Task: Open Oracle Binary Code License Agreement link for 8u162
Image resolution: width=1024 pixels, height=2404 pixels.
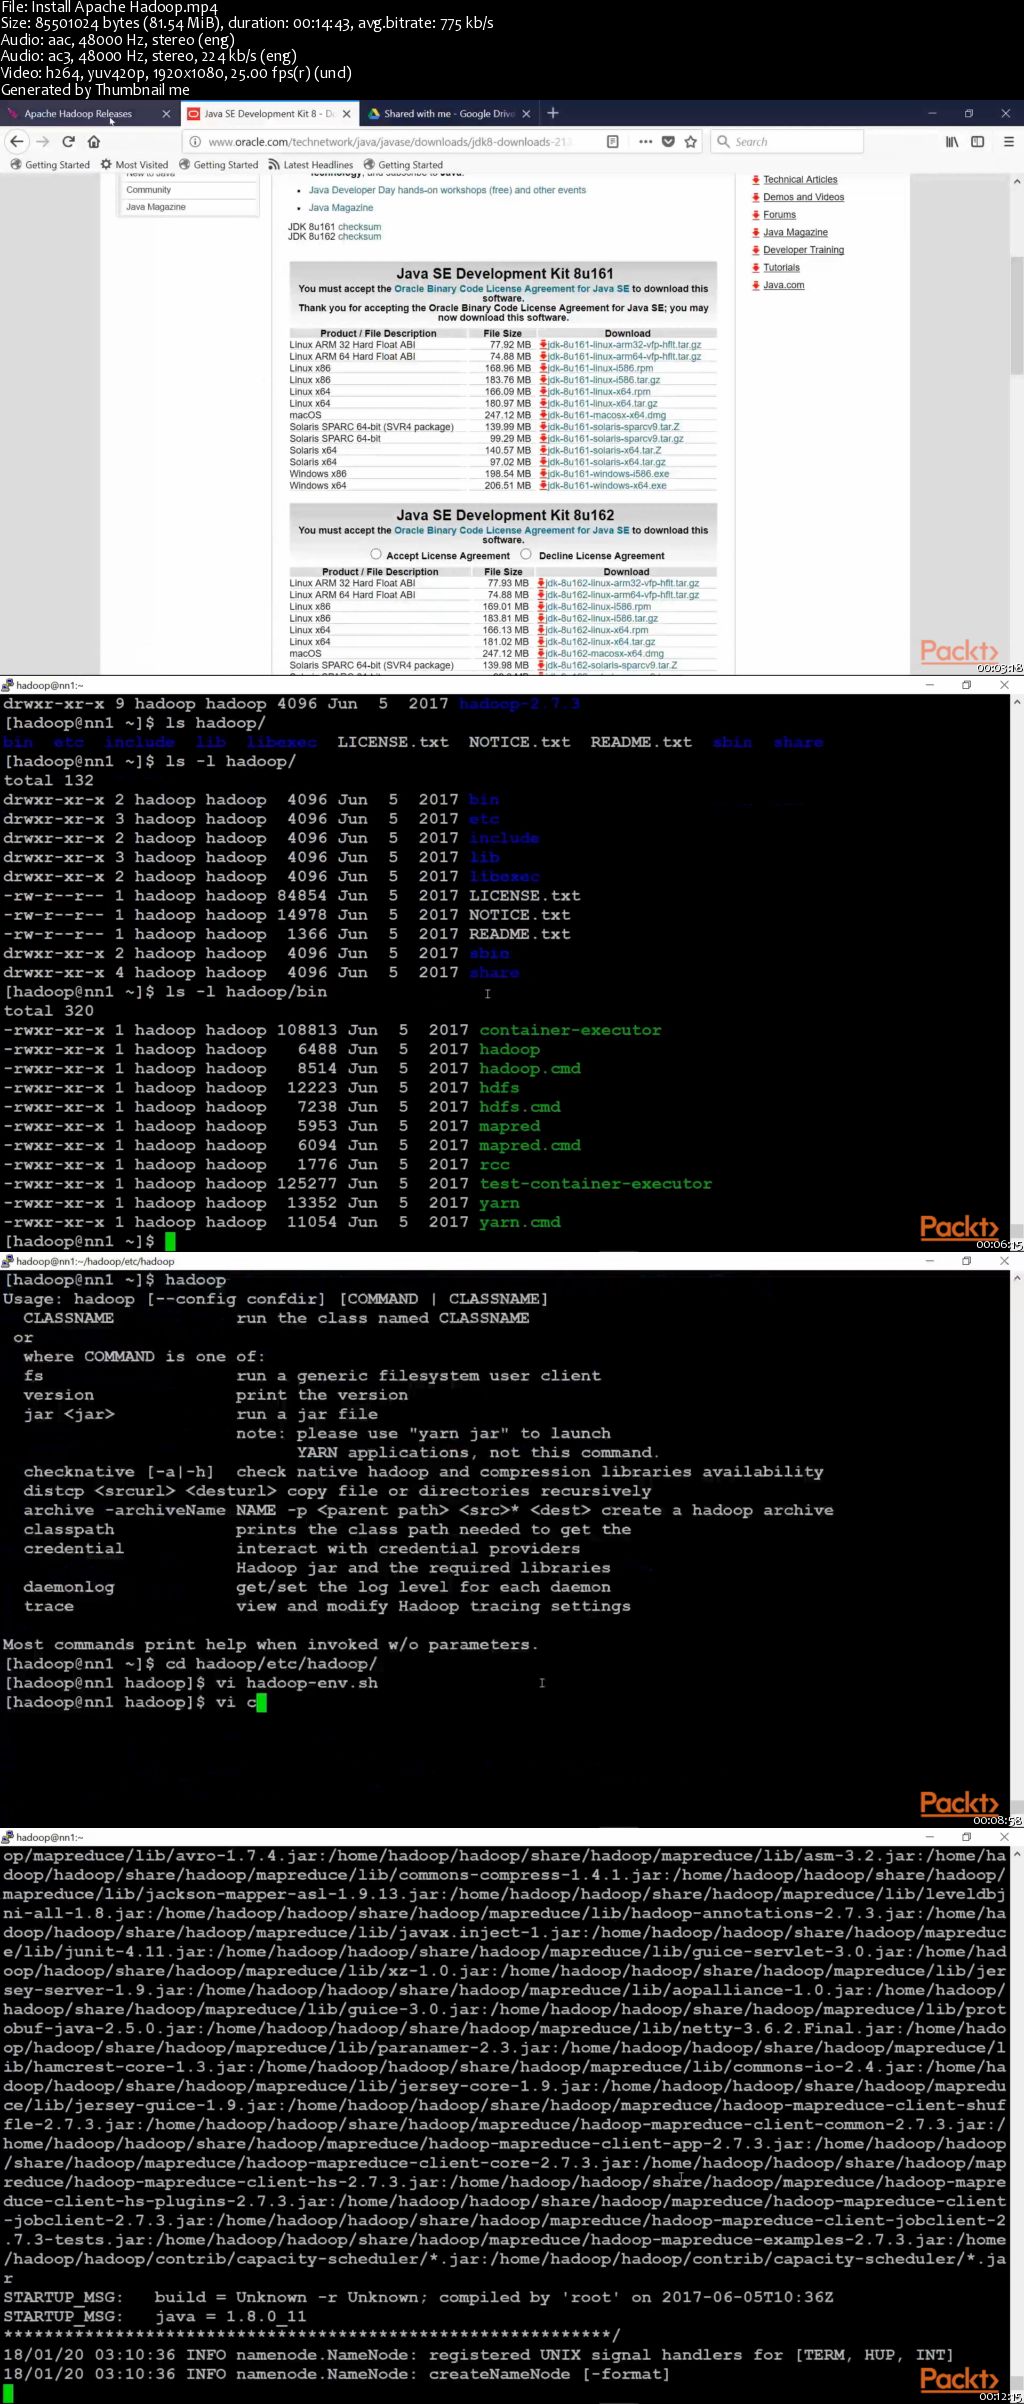Action: click(x=512, y=530)
